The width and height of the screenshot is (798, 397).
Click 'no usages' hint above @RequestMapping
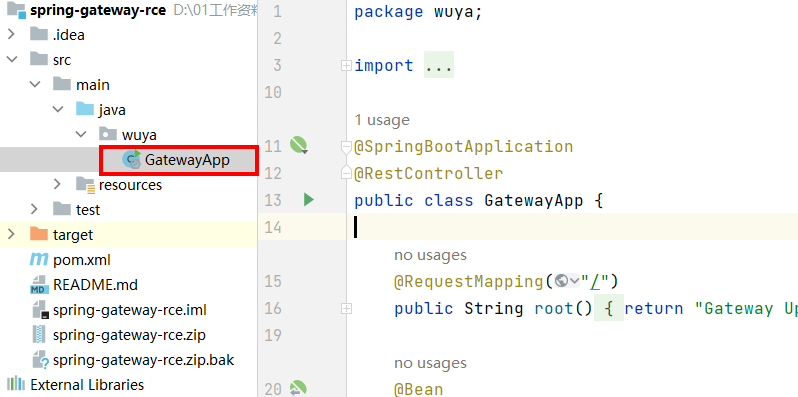coord(430,254)
